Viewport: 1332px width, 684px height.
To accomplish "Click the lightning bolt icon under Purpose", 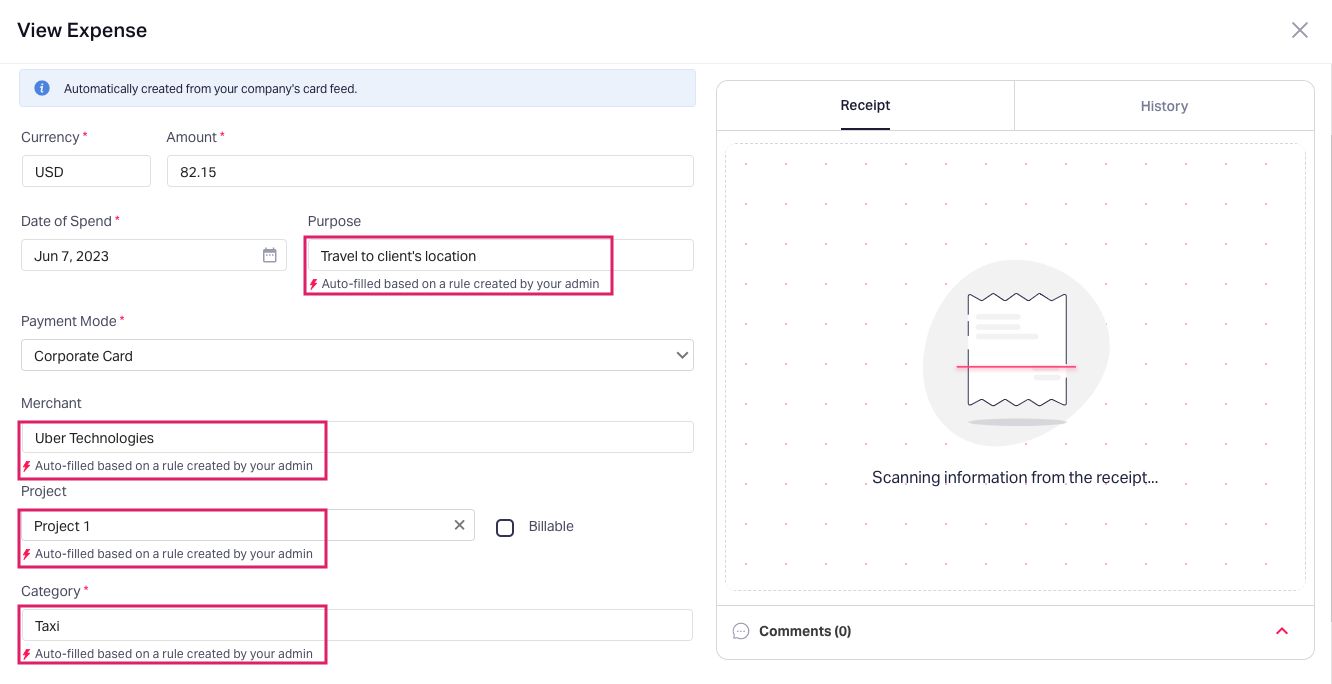I will 314,284.
